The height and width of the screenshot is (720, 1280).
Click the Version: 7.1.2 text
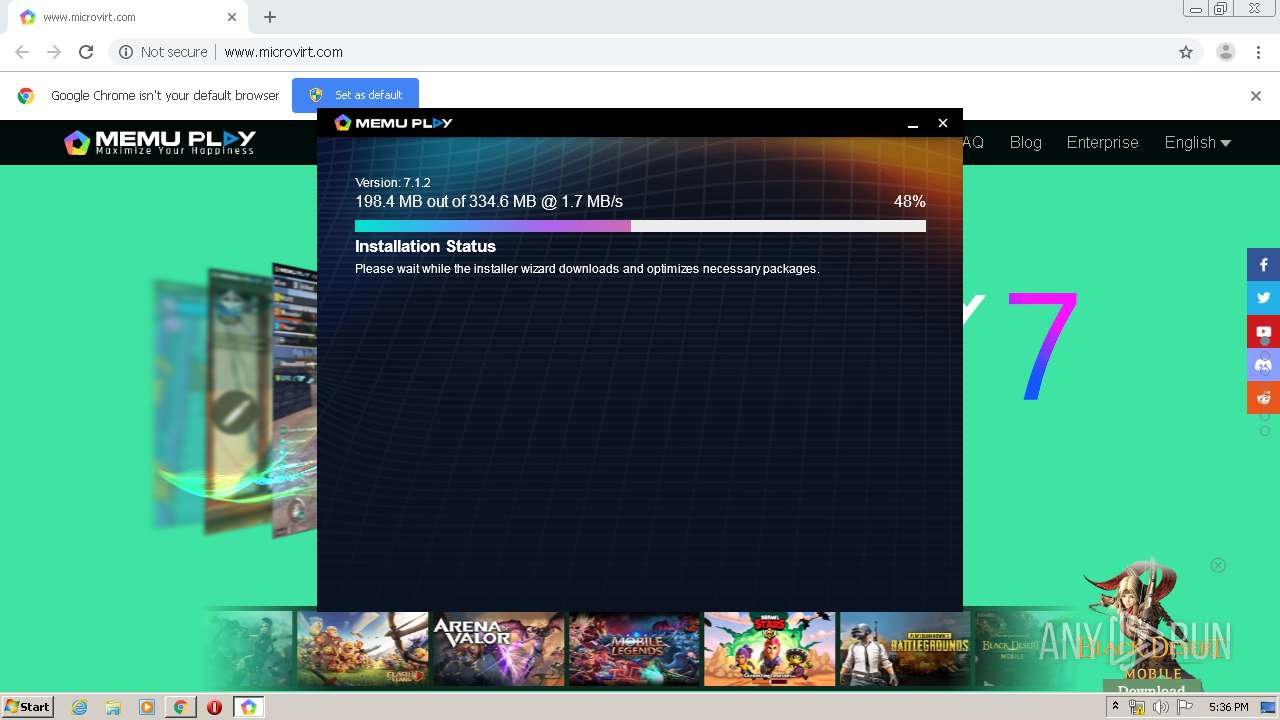click(392, 182)
